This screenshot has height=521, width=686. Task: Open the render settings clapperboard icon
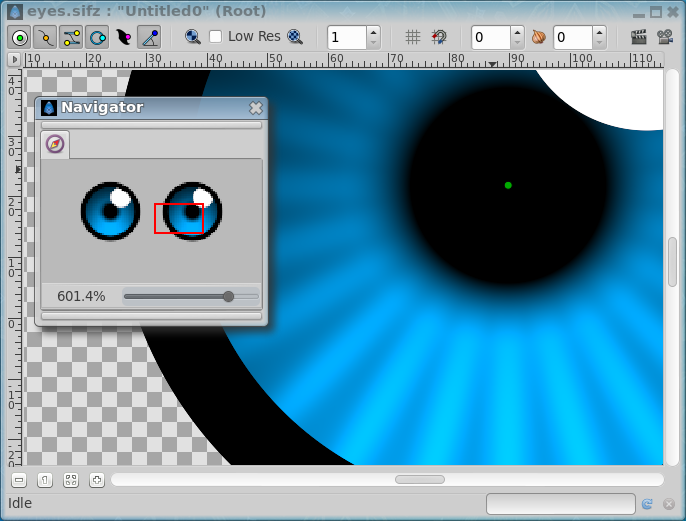639,37
